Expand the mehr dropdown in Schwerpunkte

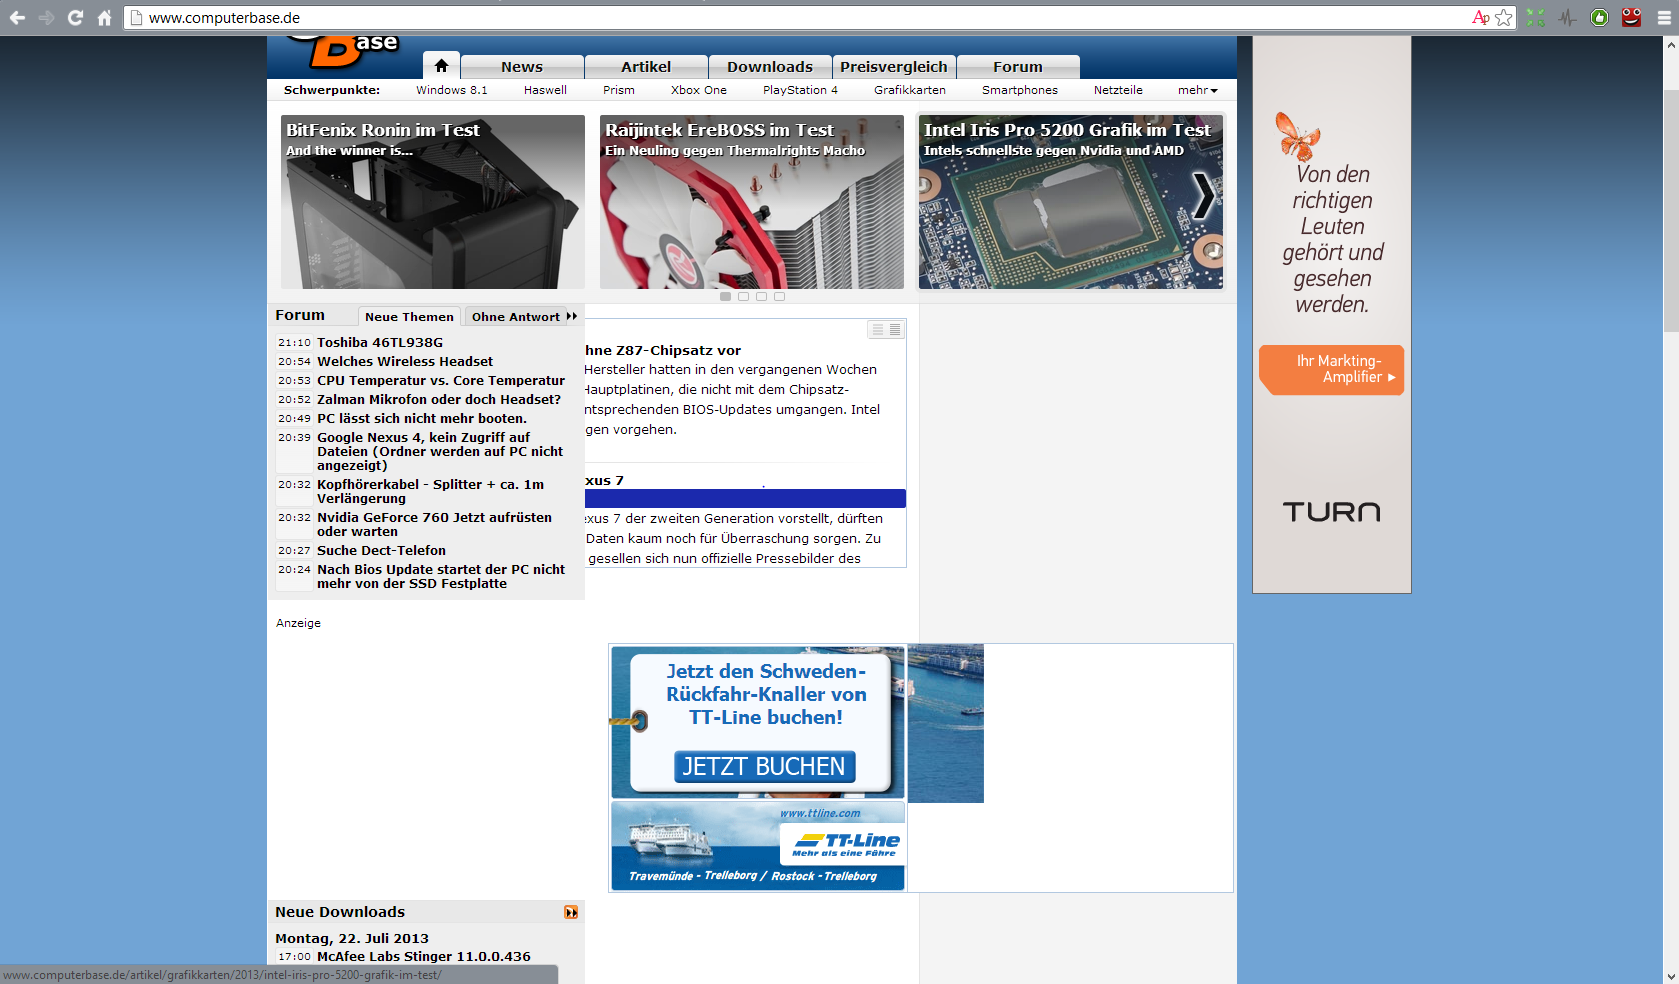click(x=1197, y=90)
